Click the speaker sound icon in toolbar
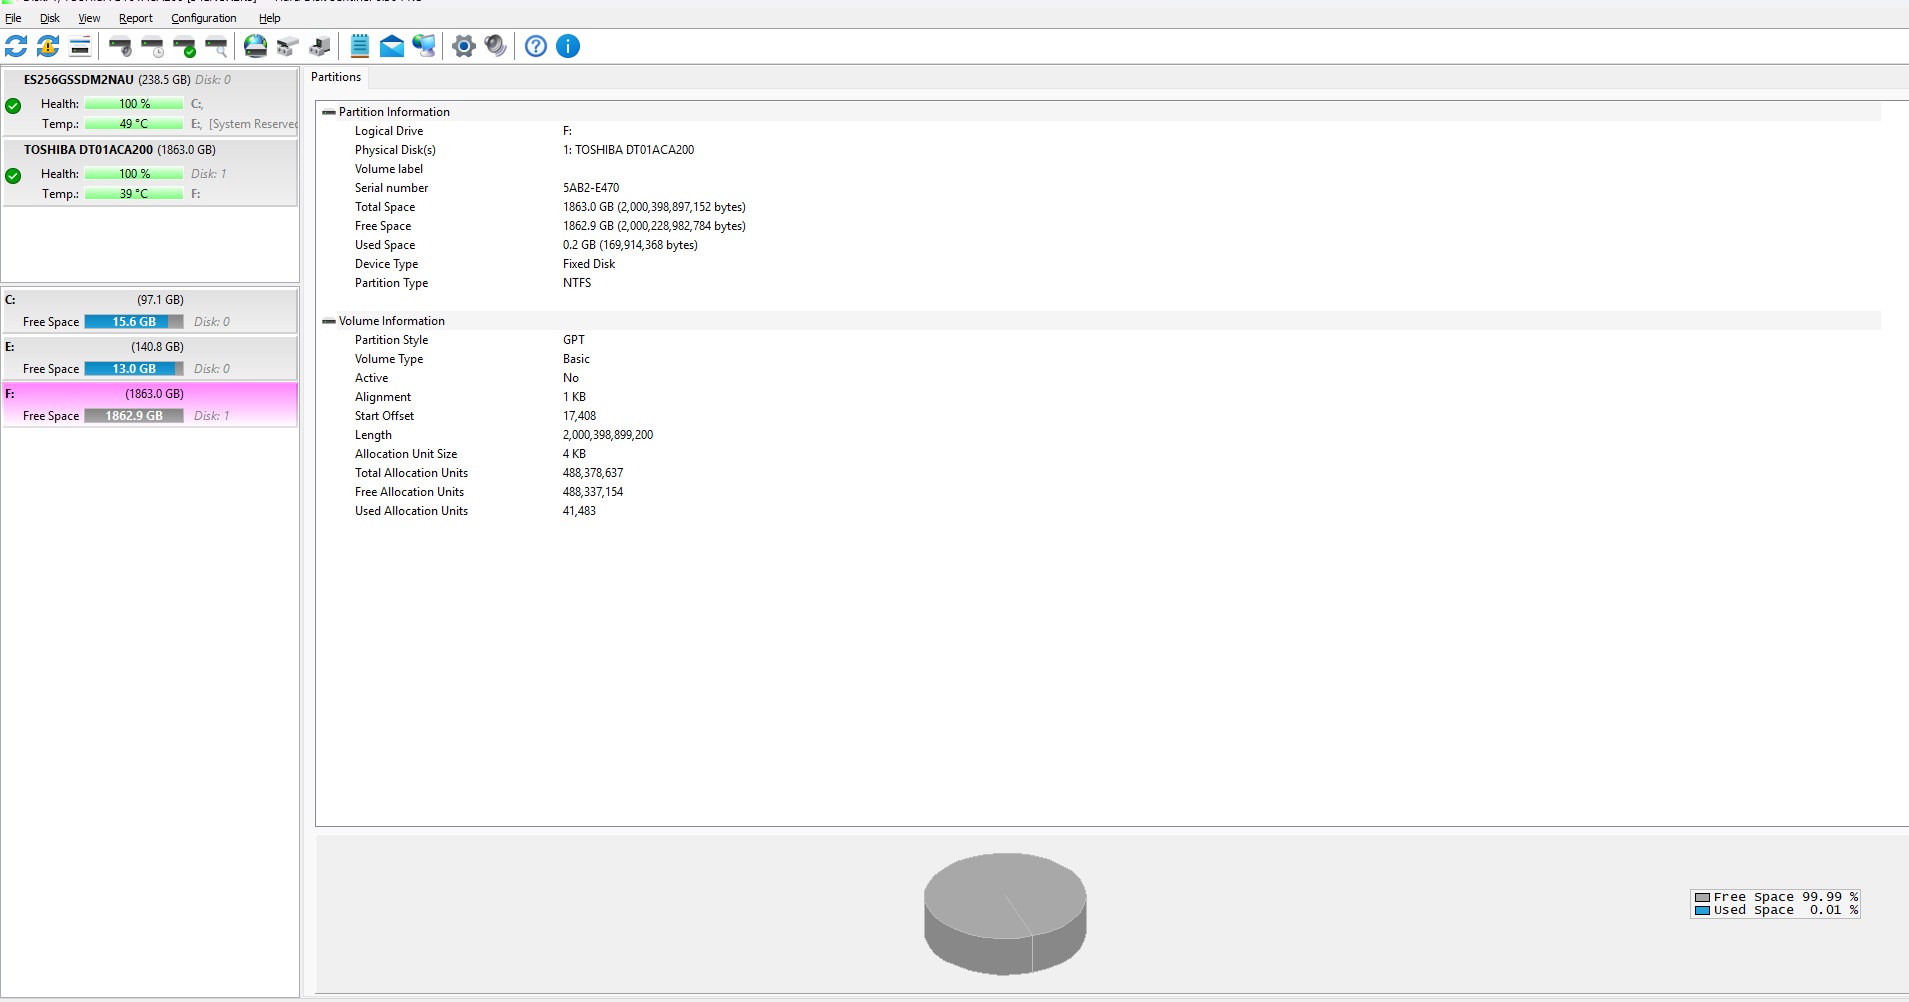Viewport: 1909px width, 1002px height. 496,46
